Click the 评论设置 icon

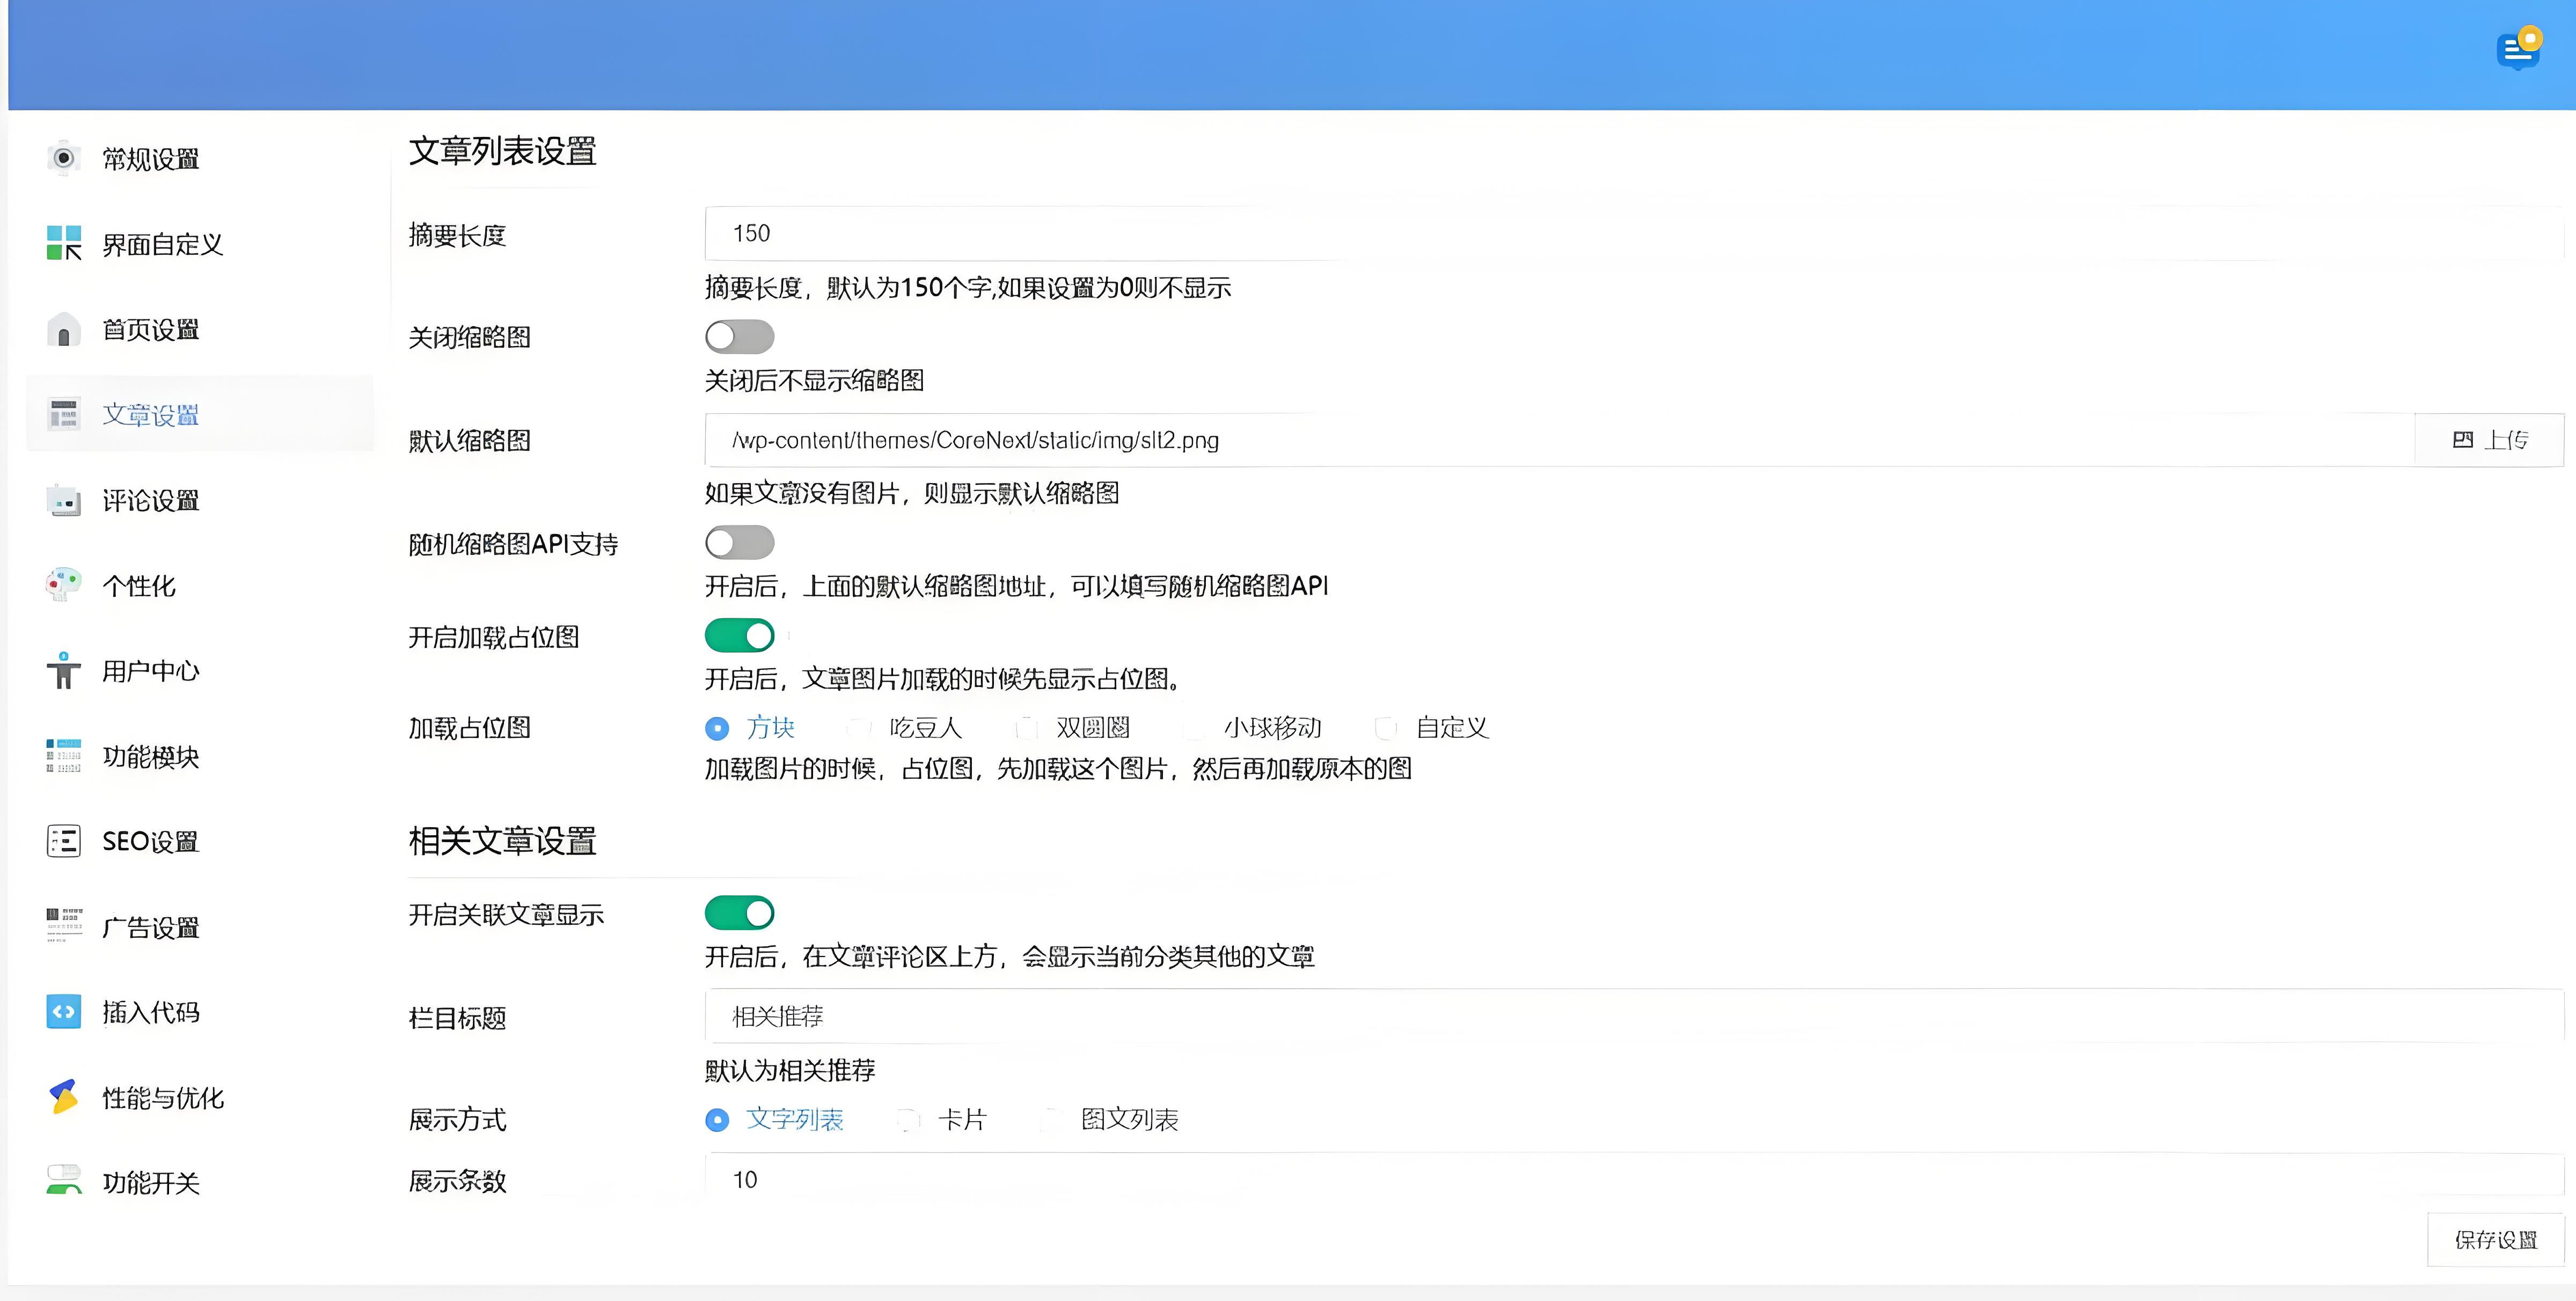tap(64, 500)
